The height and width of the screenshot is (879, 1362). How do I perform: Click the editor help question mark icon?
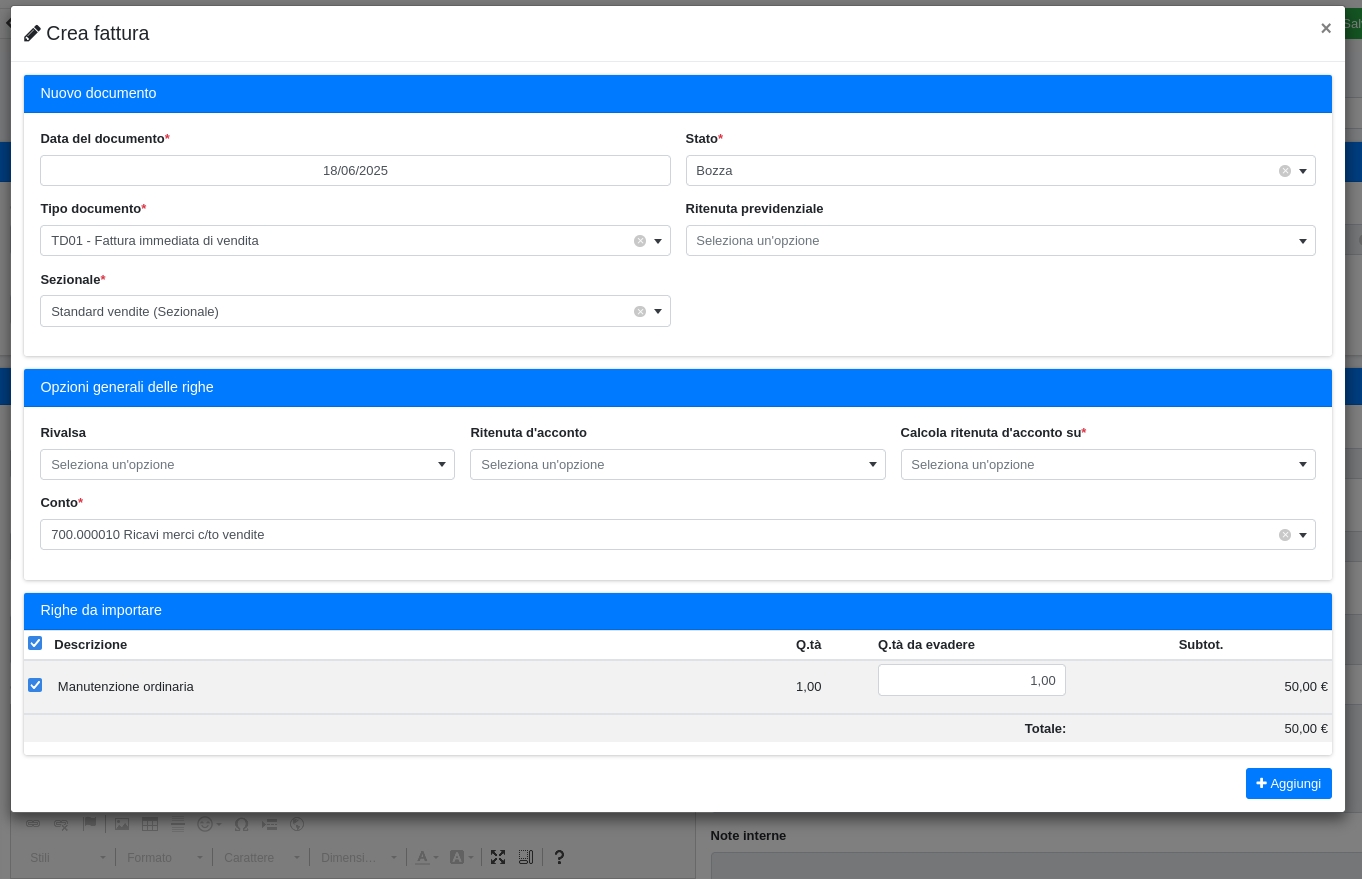pos(559,857)
